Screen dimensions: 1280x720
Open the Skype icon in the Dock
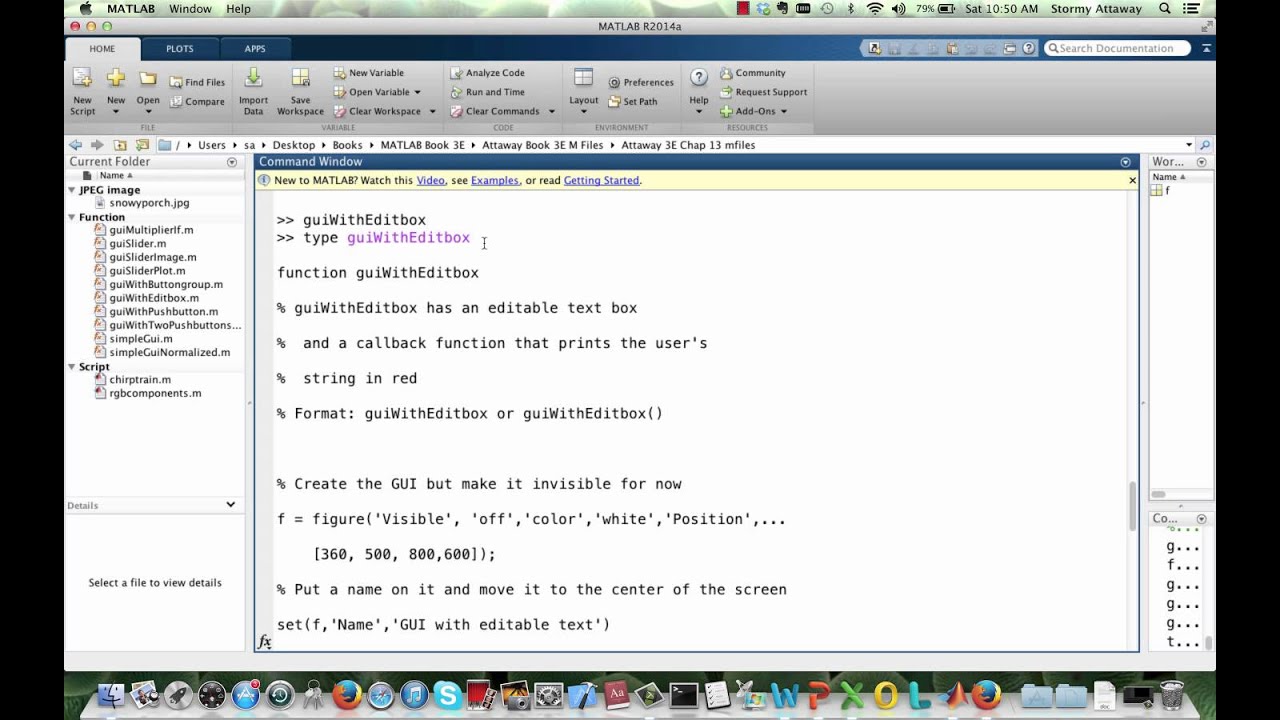447,694
